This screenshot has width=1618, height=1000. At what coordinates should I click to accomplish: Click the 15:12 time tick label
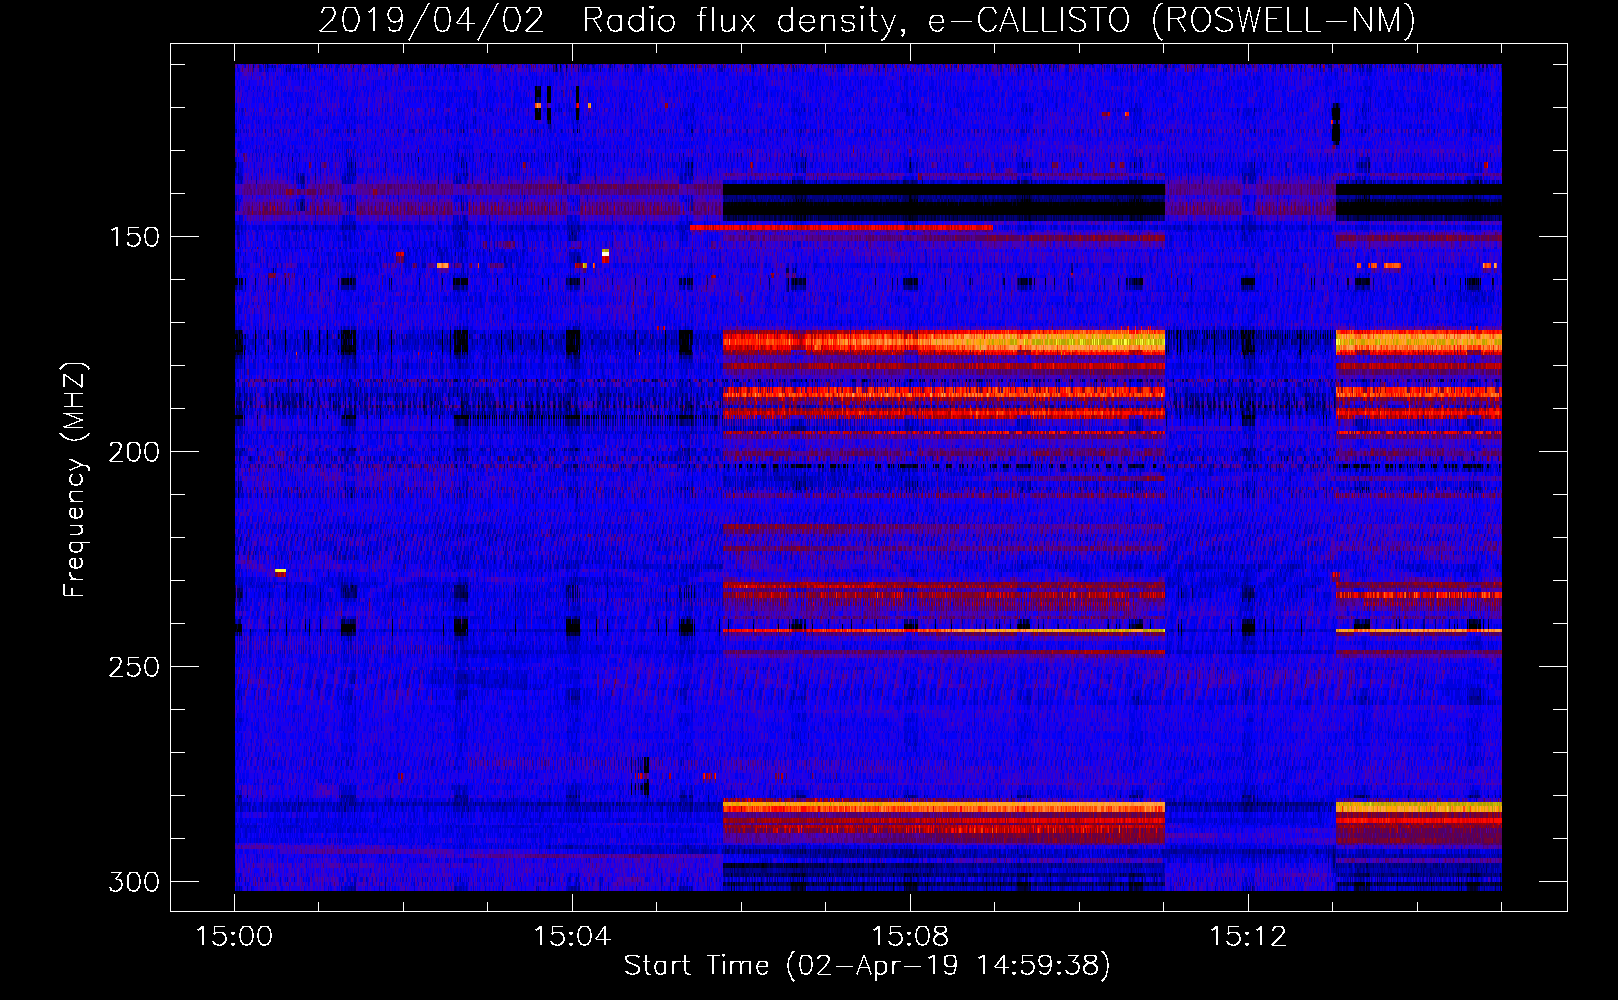click(x=1248, y=937)
